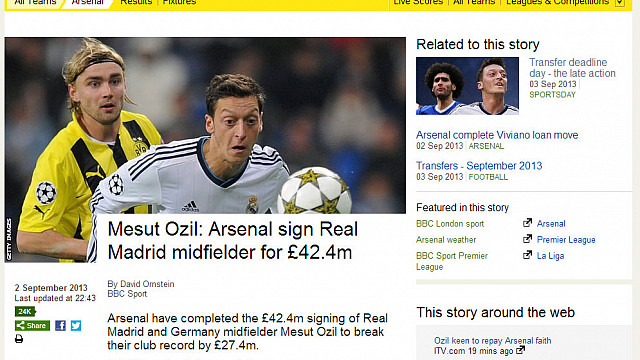Expand the Leagues & Competitions dropdown arrow

pyautogui.click(x=620, y=2)
